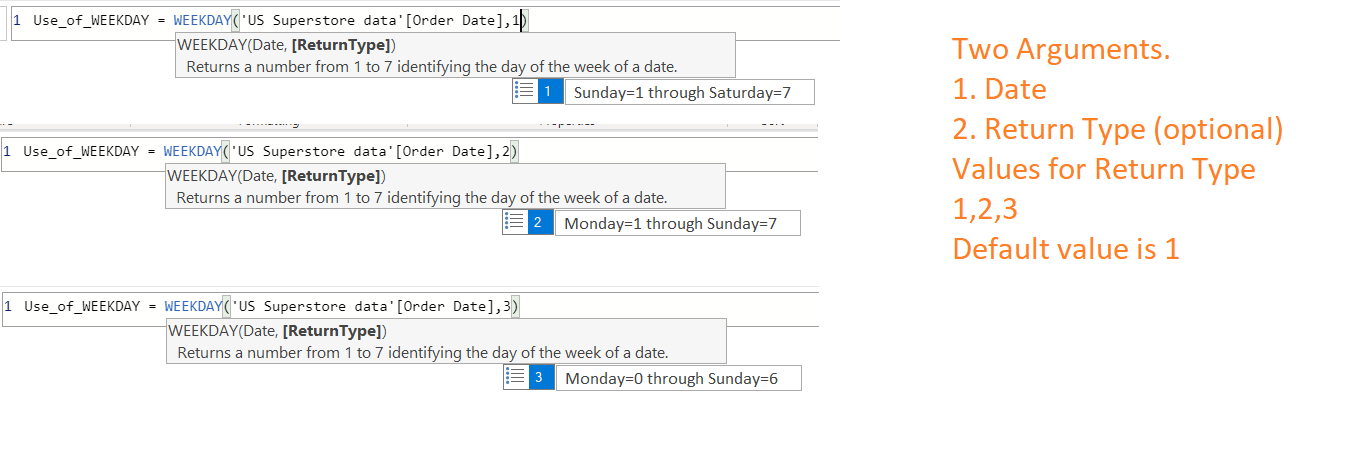Click the list icon beside suggestion 2
This screenshot has width=1355, height=454.
515,222
